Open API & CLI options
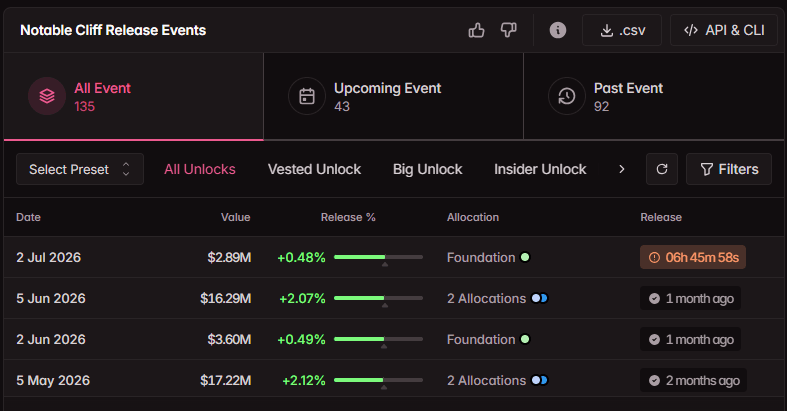Screen dimensions: 787x411 [724, 30]
